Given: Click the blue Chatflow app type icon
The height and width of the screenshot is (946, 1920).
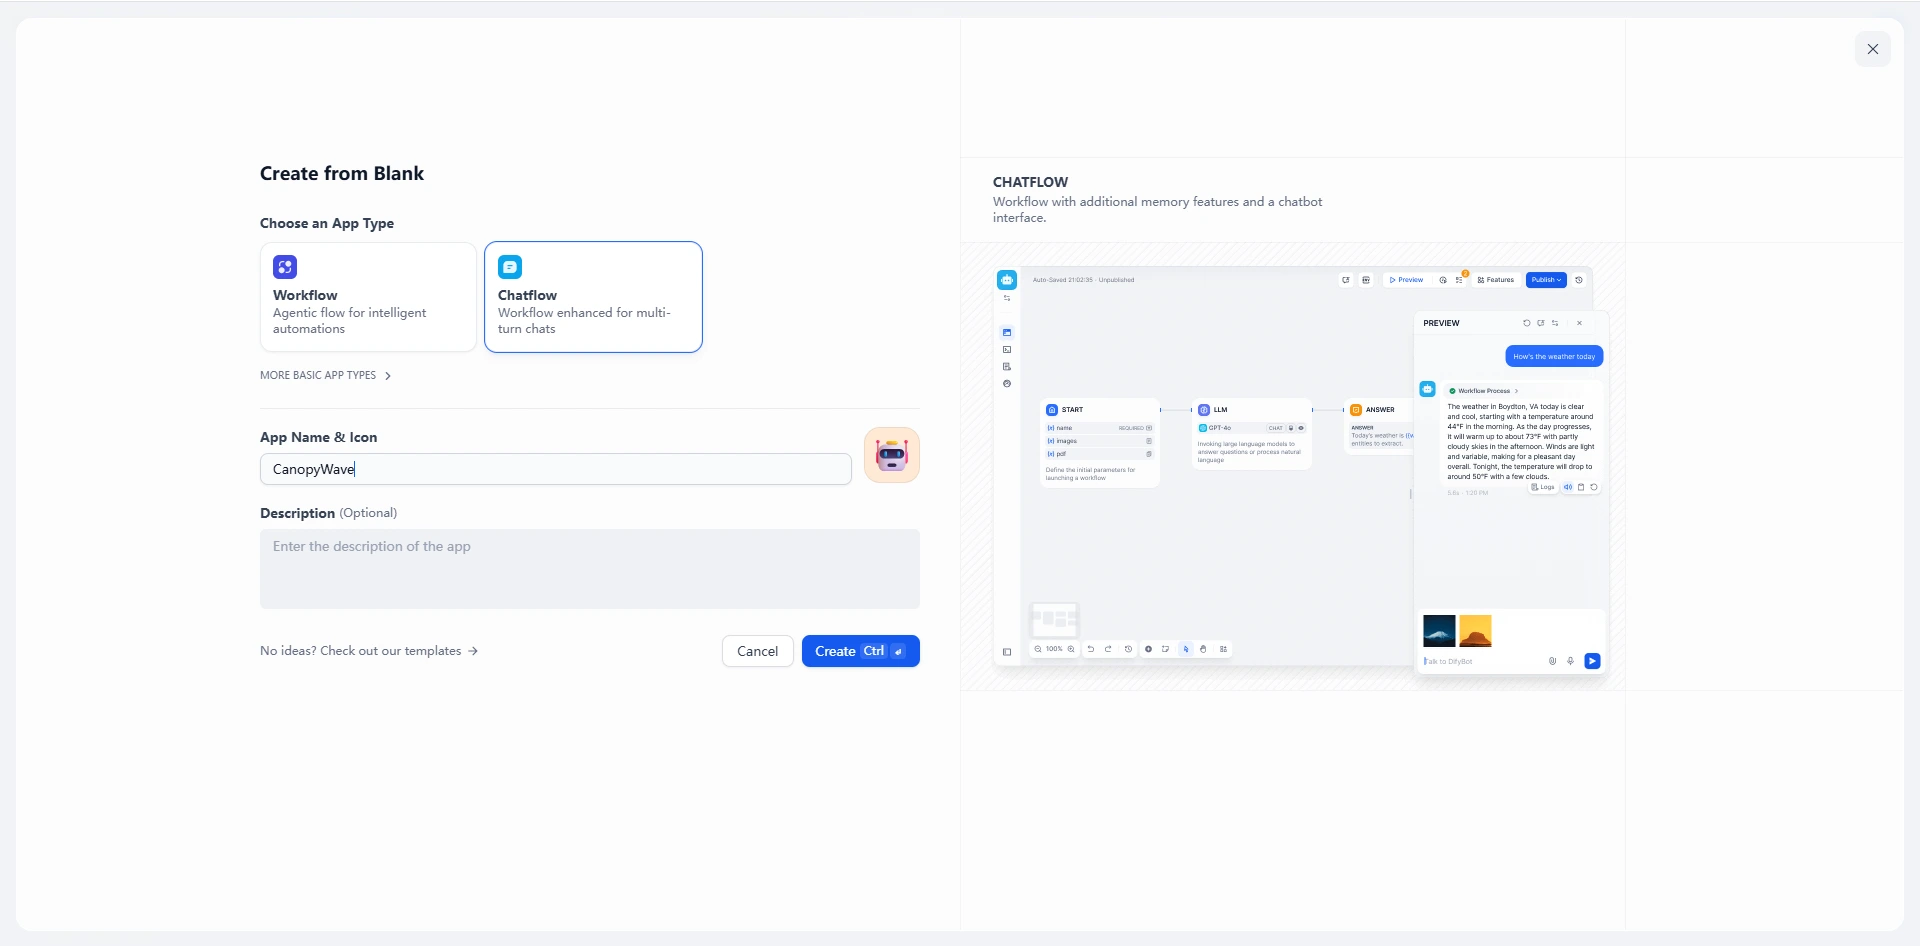Looking at the screenshot, I should (510, 267).
